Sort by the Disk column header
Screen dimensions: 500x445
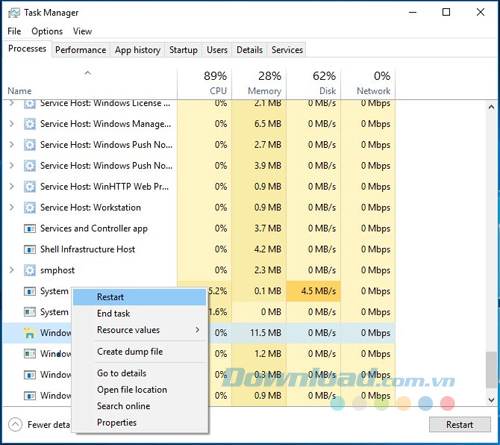pyautogui.click(x=314, y=83)
